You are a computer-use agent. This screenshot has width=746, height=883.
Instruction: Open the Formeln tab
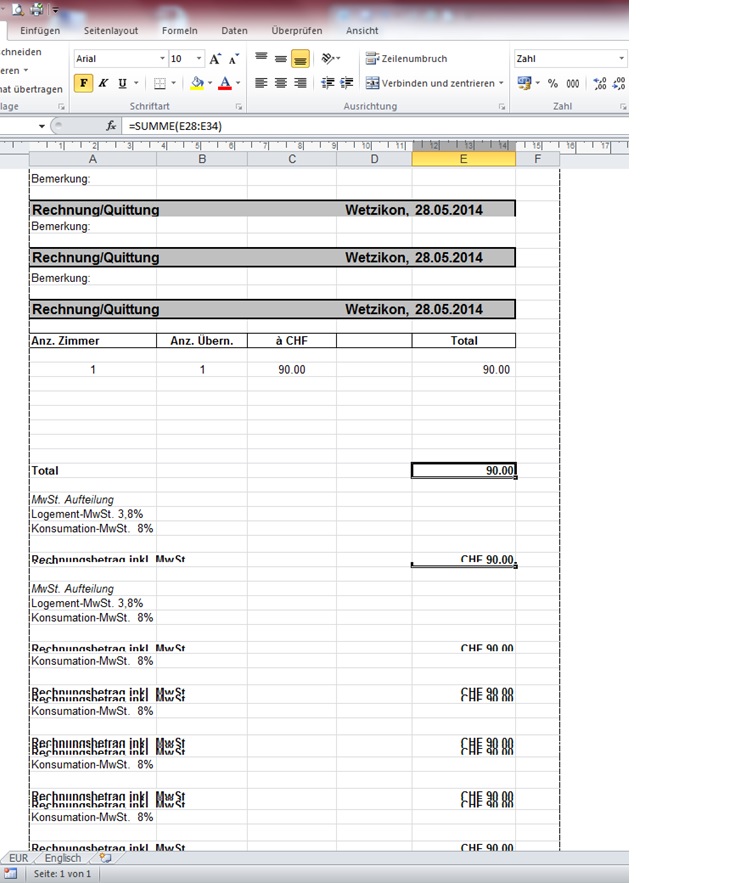[180, 30]
